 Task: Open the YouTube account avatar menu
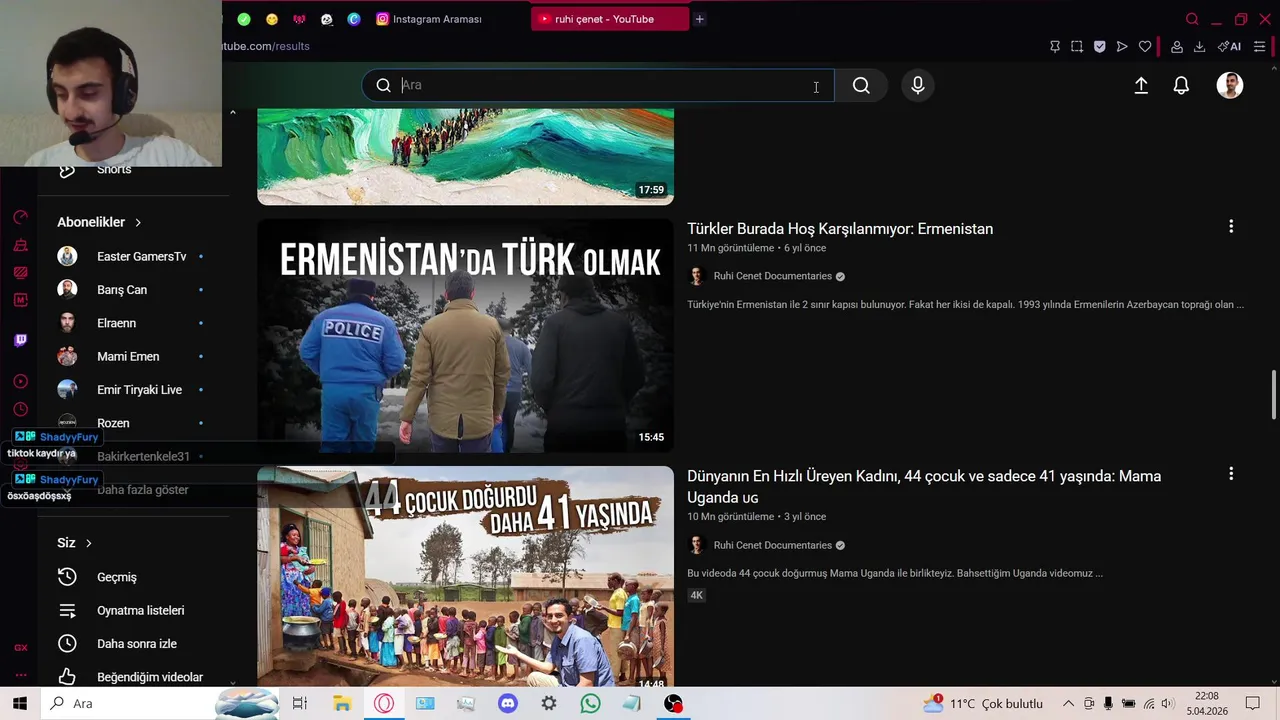(x=1230, y=85)
